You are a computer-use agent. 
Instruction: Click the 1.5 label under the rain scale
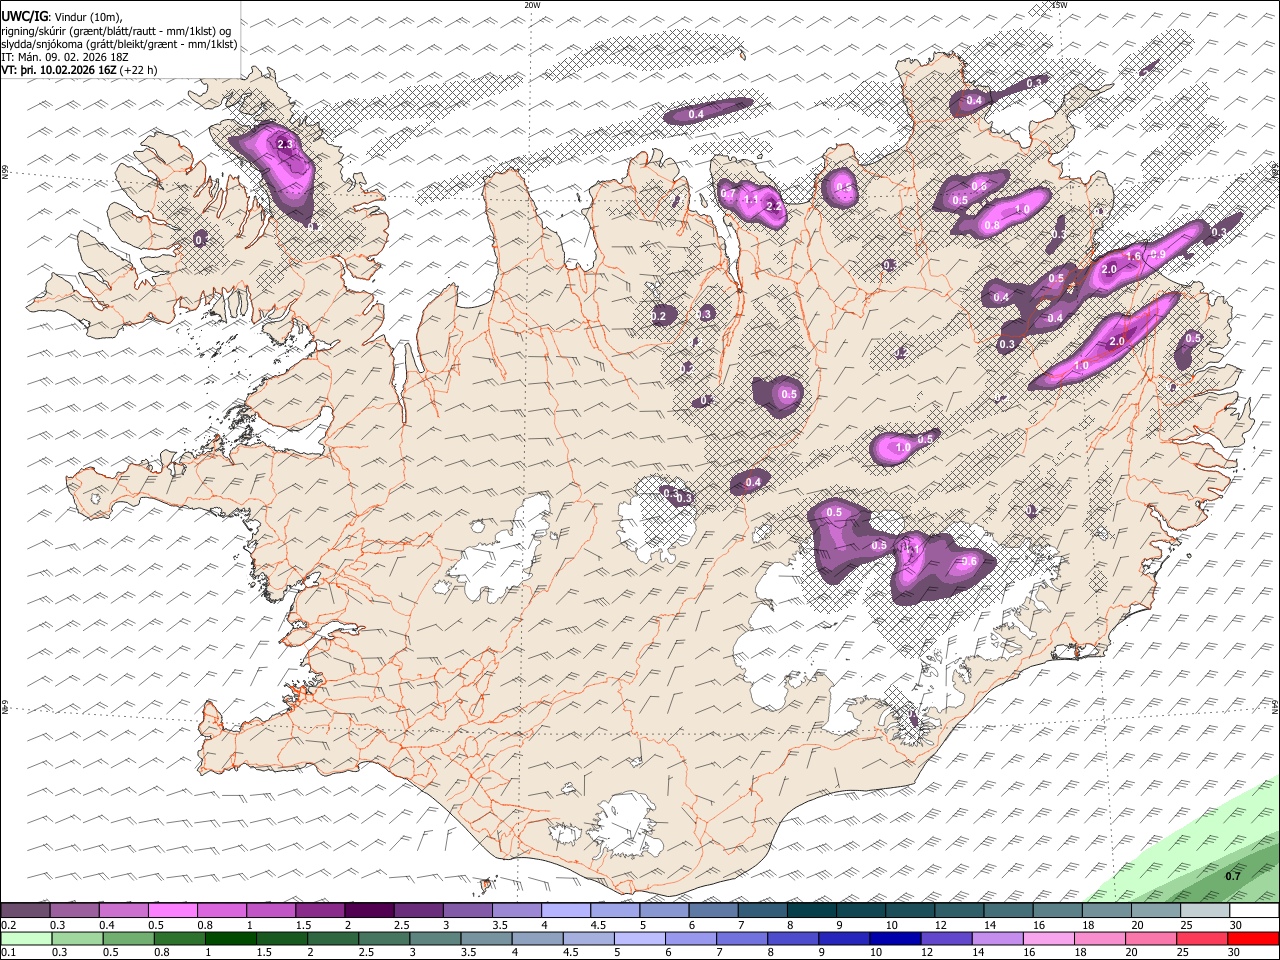pos(264,953)
